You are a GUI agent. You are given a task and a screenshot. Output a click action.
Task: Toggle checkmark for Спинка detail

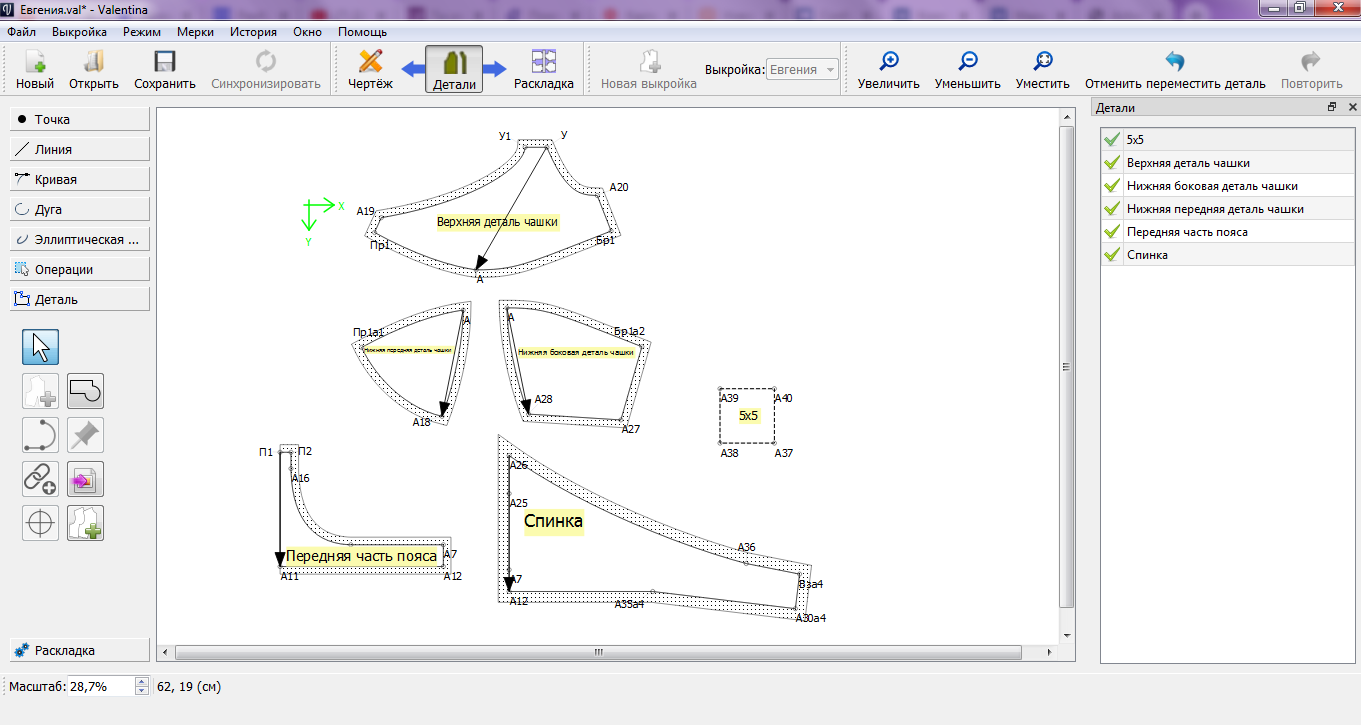pyautogui.click(x=1111, y=255)
